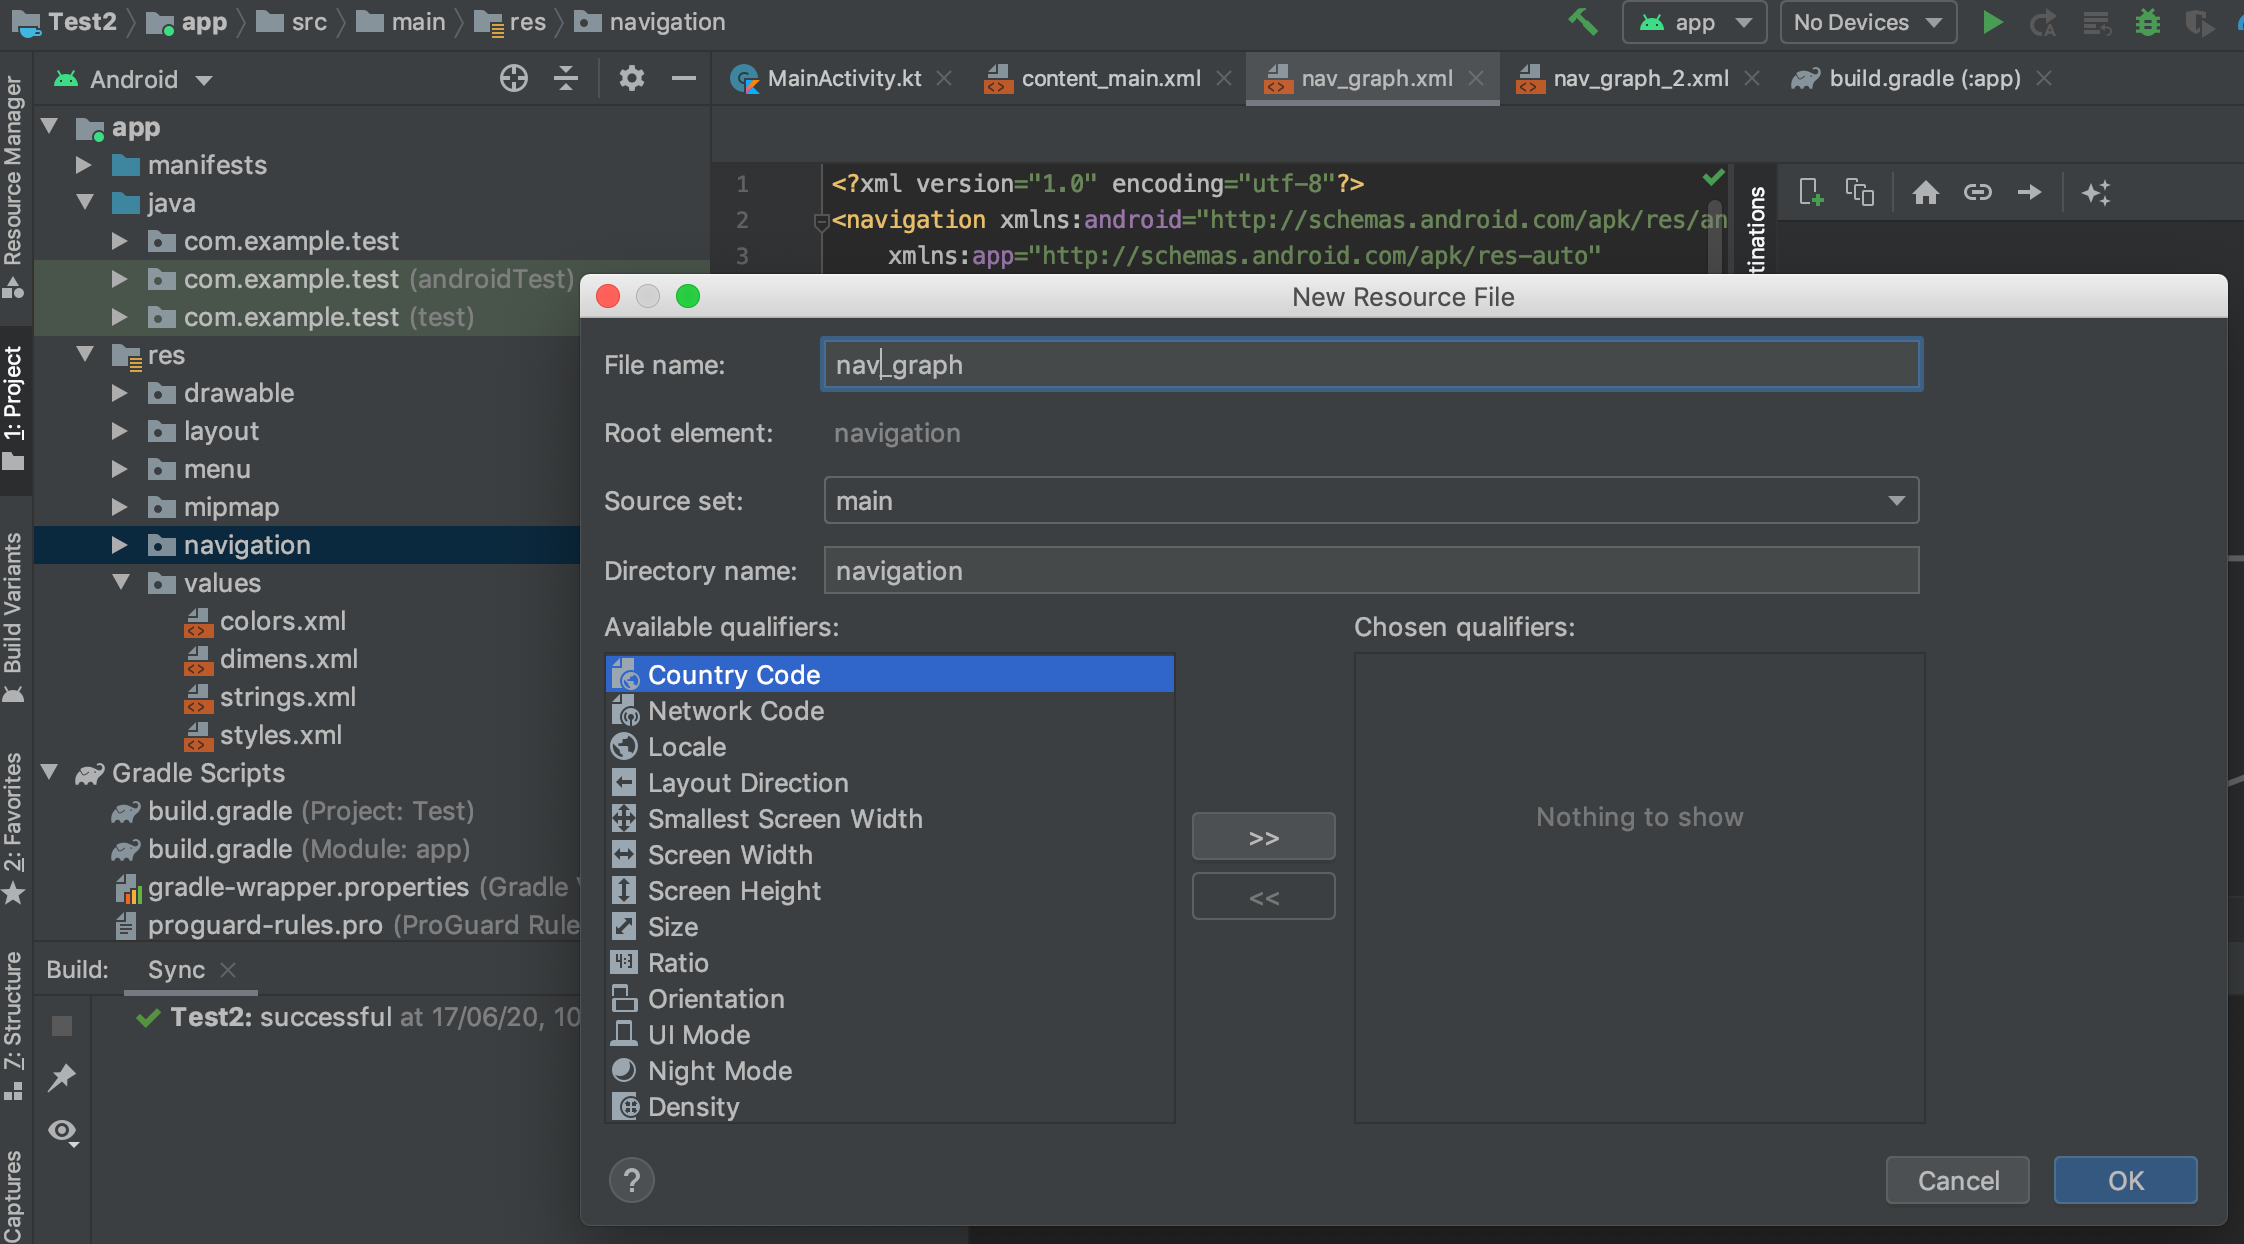Select the Orientation qualifier
The width and height of the screenshot is (2244, 1244).
889,999
